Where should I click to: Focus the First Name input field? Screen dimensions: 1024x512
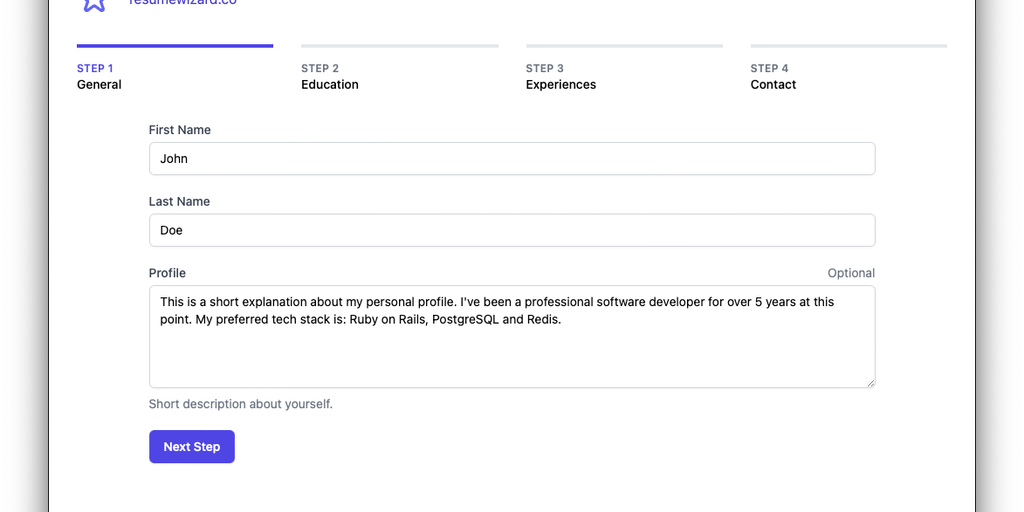pos(512,159)
